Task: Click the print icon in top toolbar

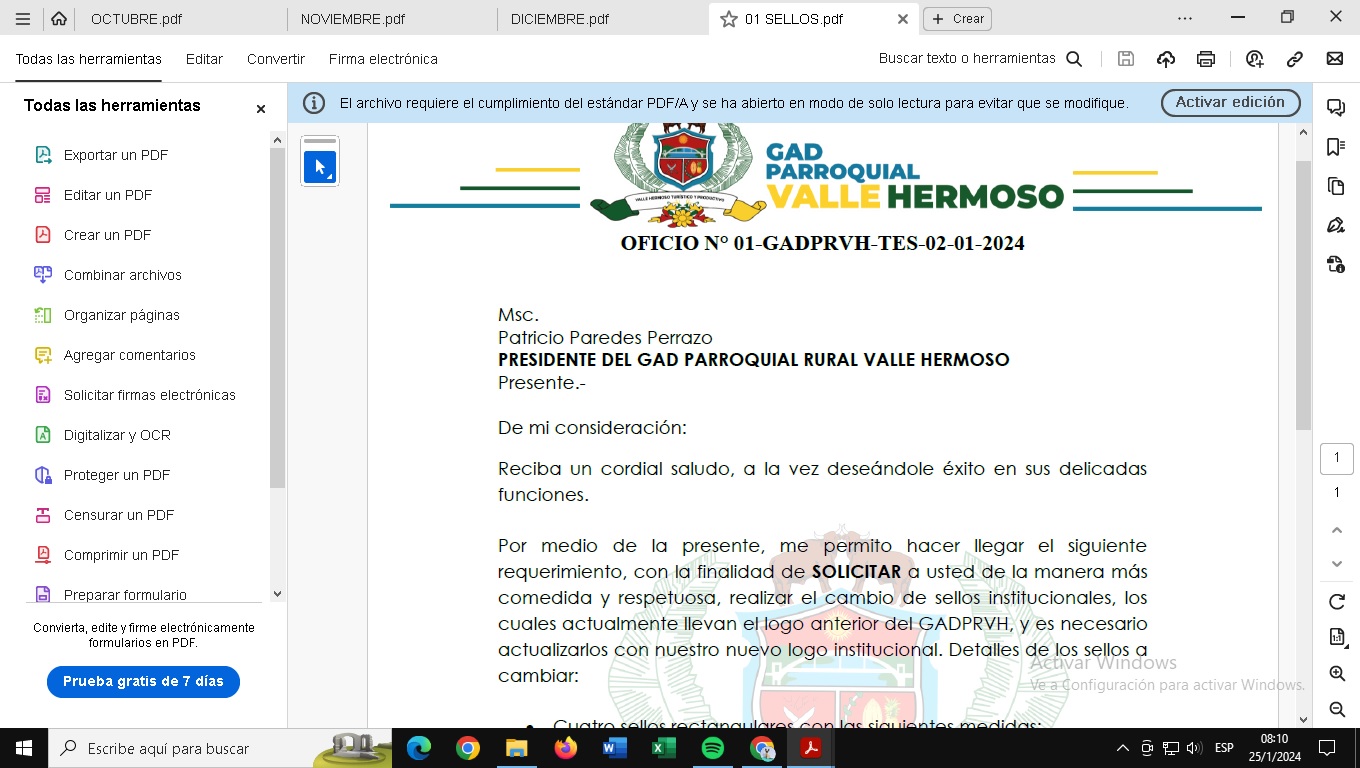Action: (x=1206, y=59)
